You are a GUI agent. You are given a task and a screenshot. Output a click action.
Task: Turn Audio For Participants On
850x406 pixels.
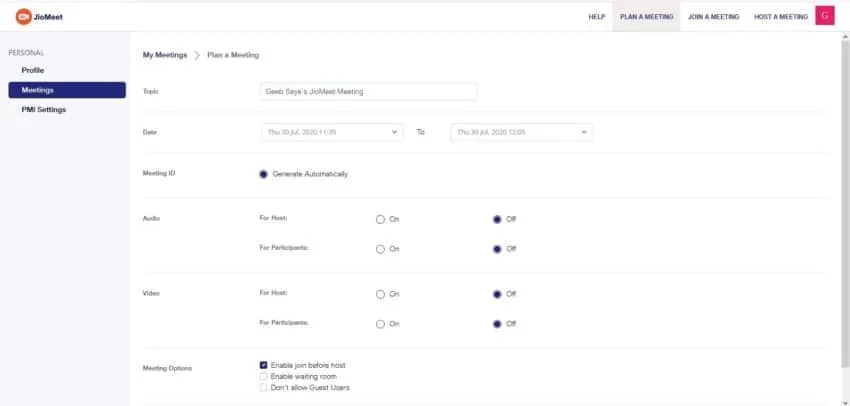pyautogui.click(x=380, y=249)
